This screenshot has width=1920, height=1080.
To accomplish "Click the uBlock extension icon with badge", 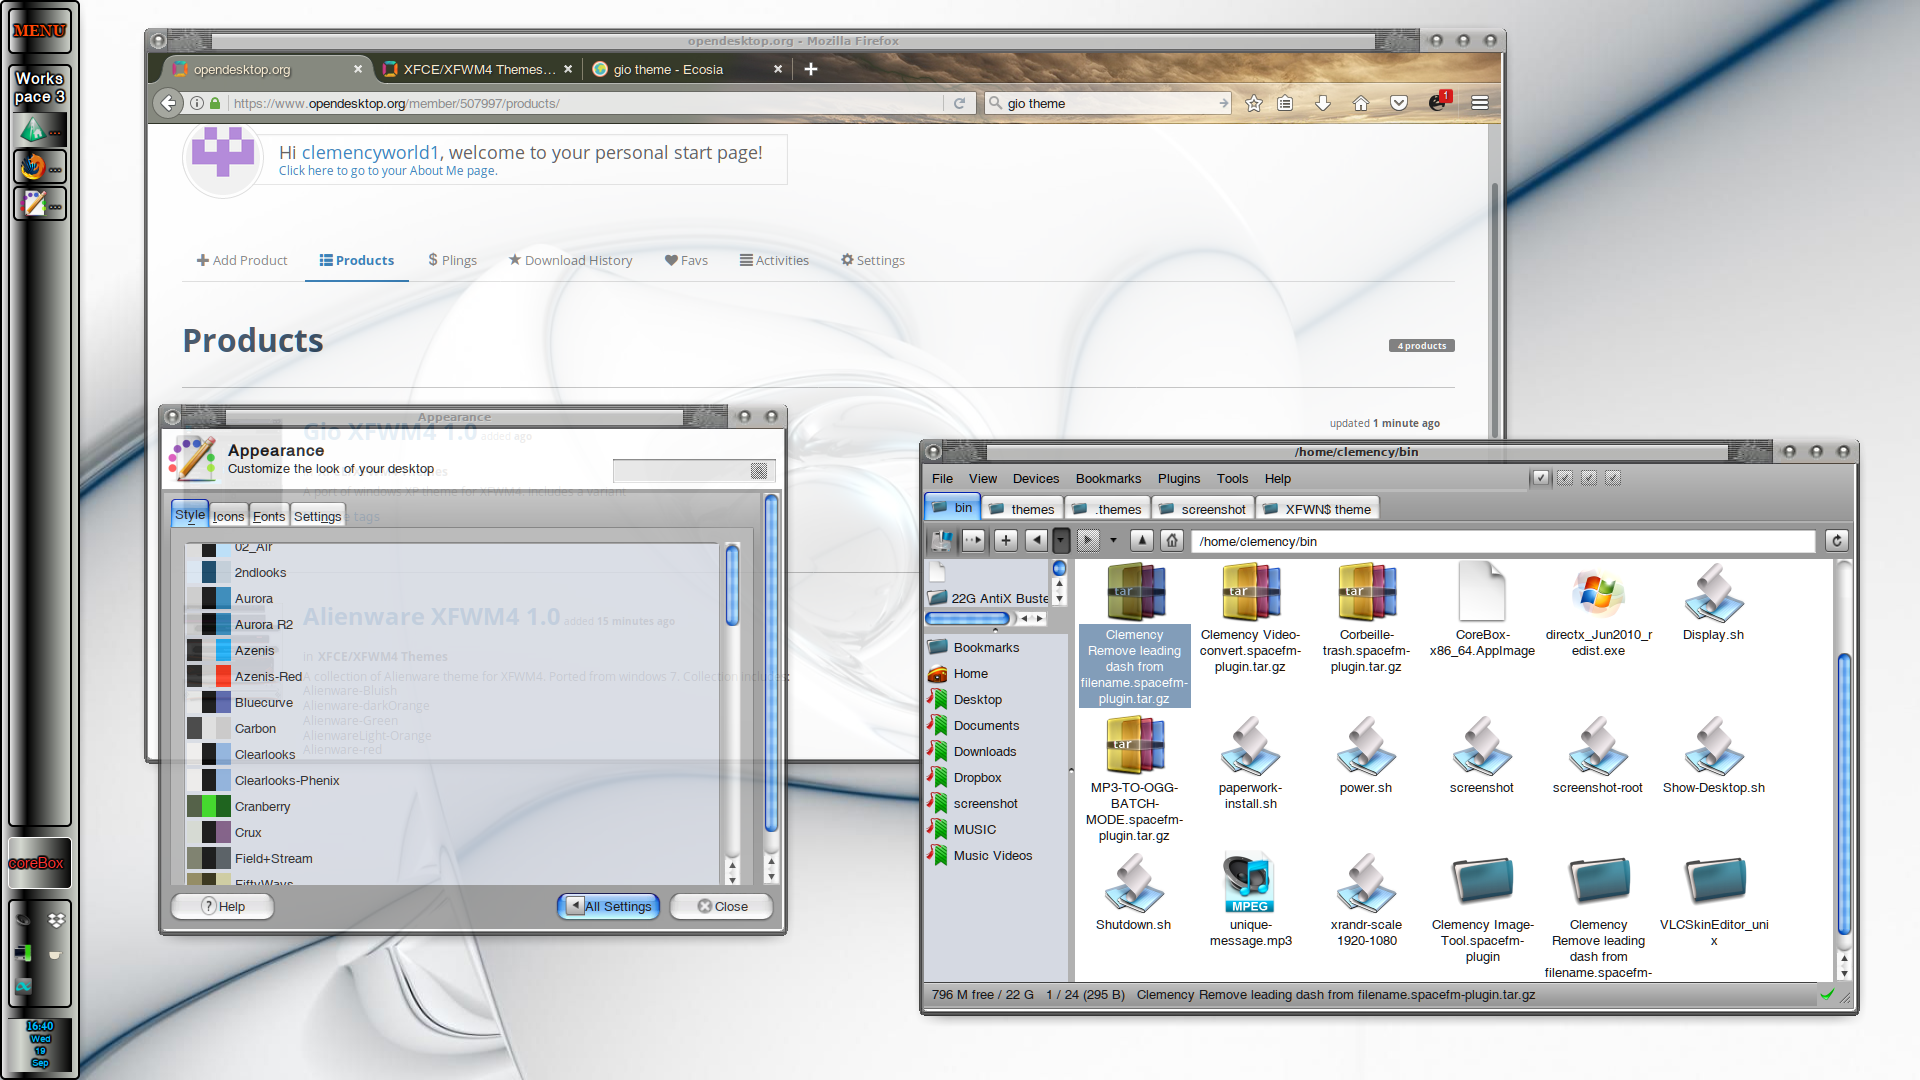I will point(1439,102).
